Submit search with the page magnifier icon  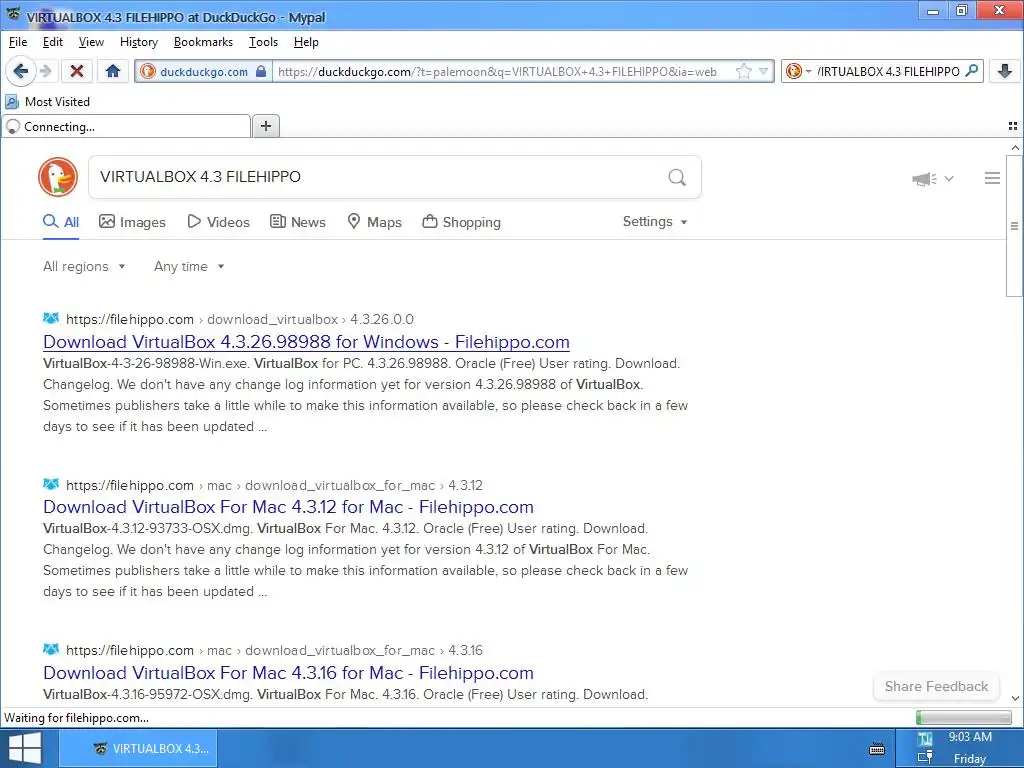coord(677,177)
